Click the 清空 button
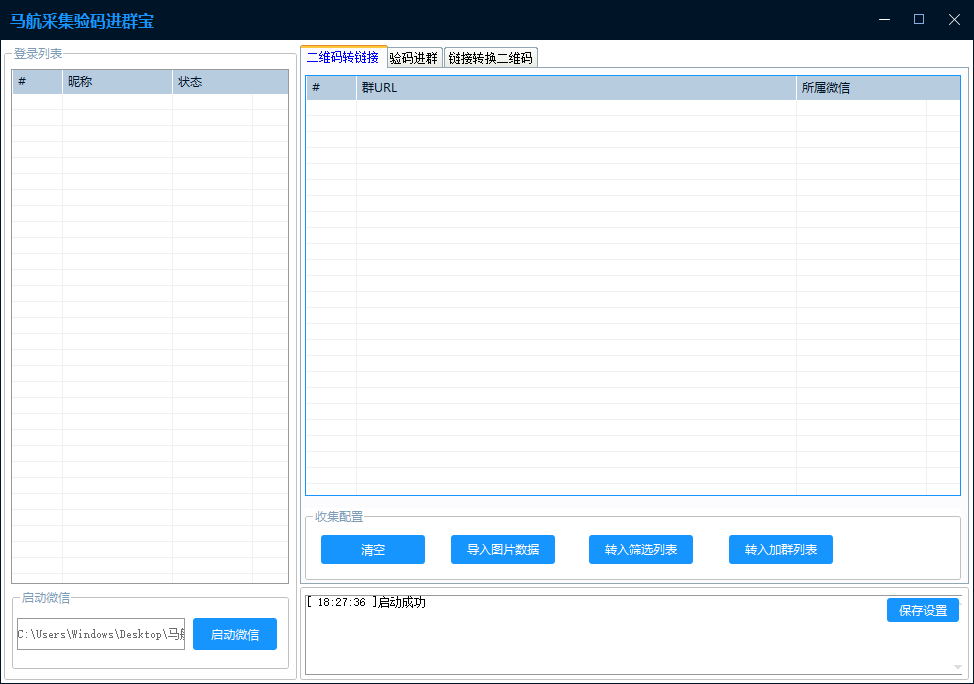This screenshot has width=974, height=684. 373,550
